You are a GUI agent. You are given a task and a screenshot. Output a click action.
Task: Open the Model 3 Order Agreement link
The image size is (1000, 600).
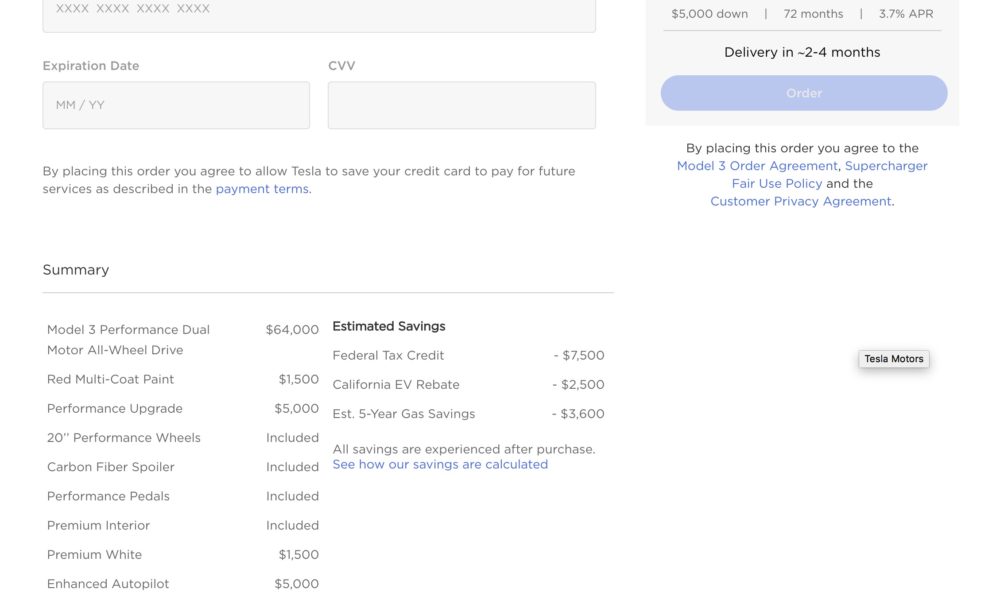(x=757, y=166)
